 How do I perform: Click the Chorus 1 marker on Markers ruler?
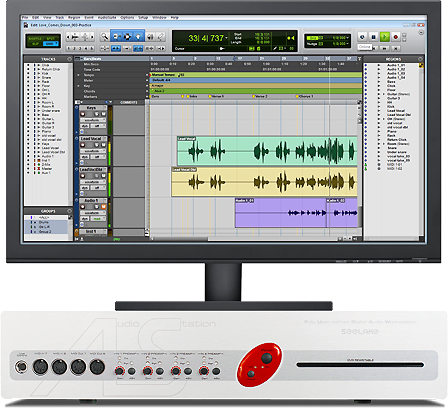pos(305,96)
